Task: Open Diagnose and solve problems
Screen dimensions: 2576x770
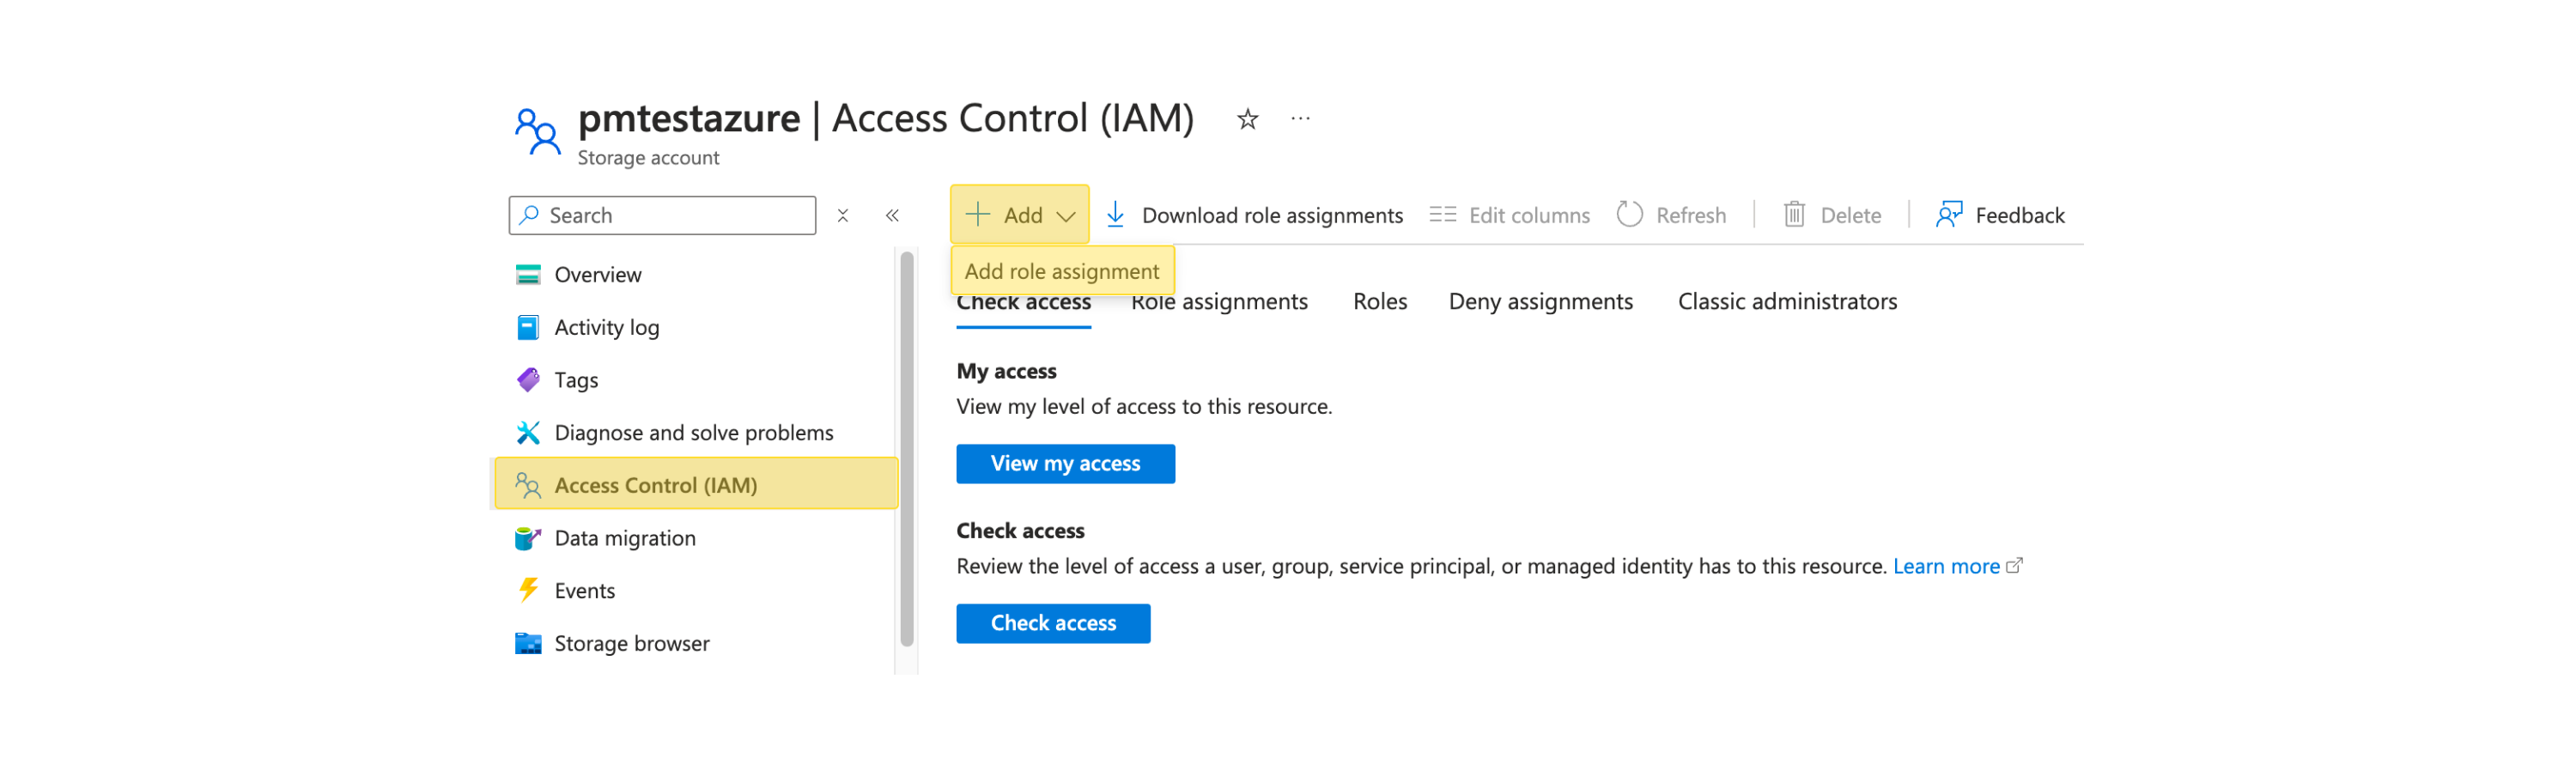Action: (x=695, y=432)
